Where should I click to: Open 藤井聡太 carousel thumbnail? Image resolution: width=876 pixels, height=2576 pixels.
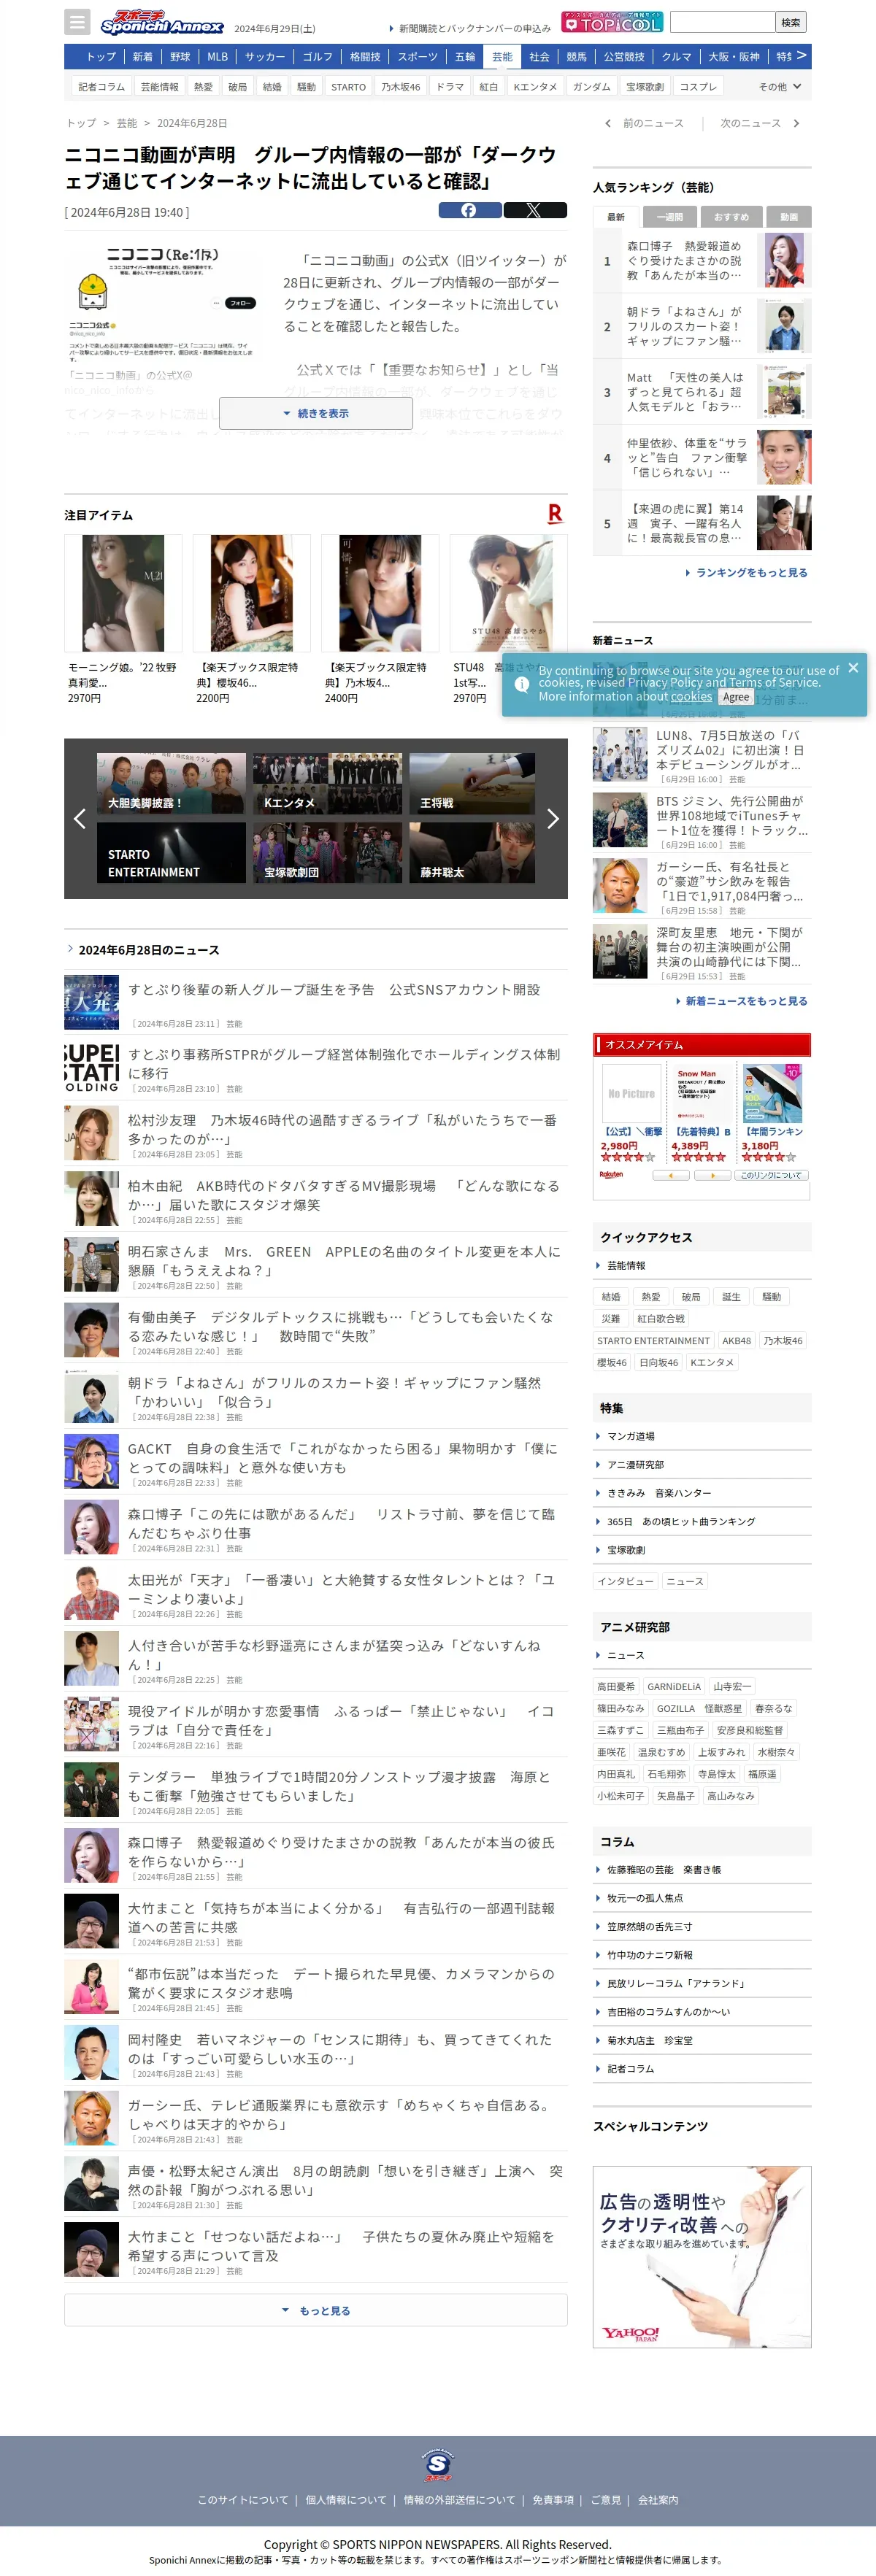(x=472, y=852)
